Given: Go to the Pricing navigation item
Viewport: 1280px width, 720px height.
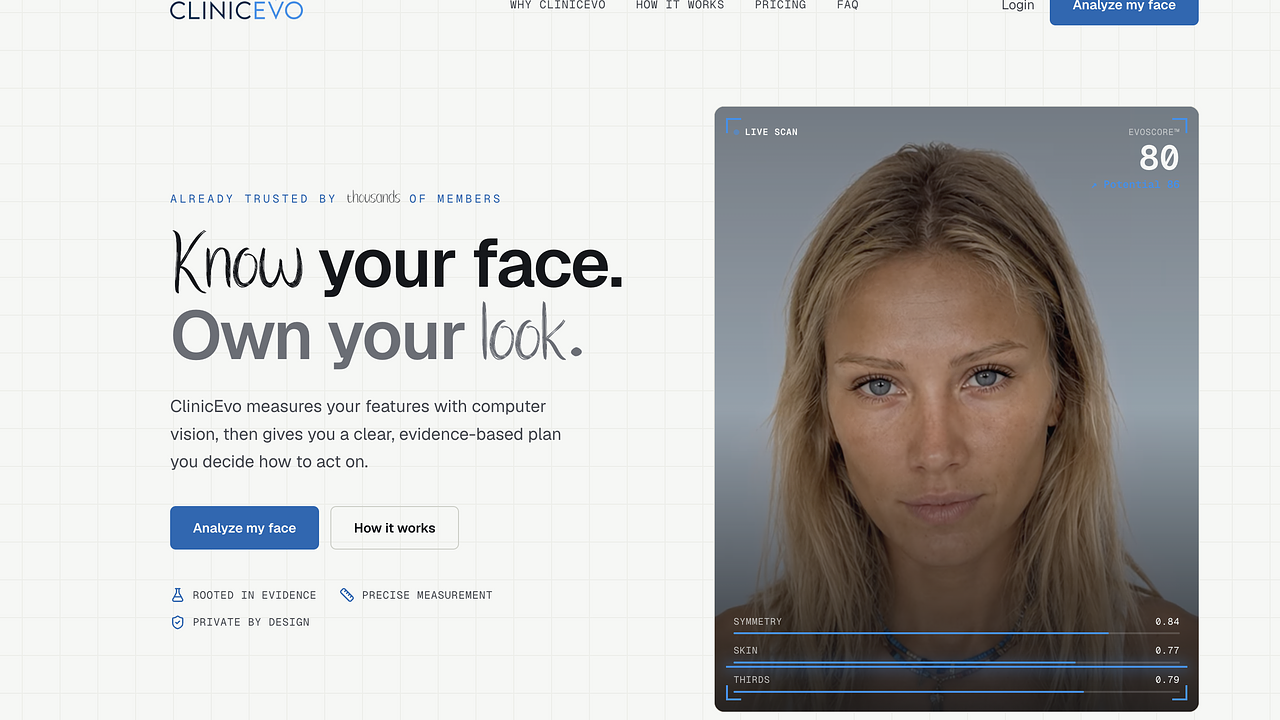Looking at the screenshot, I should pyautogui.click(x=780, y=5).
